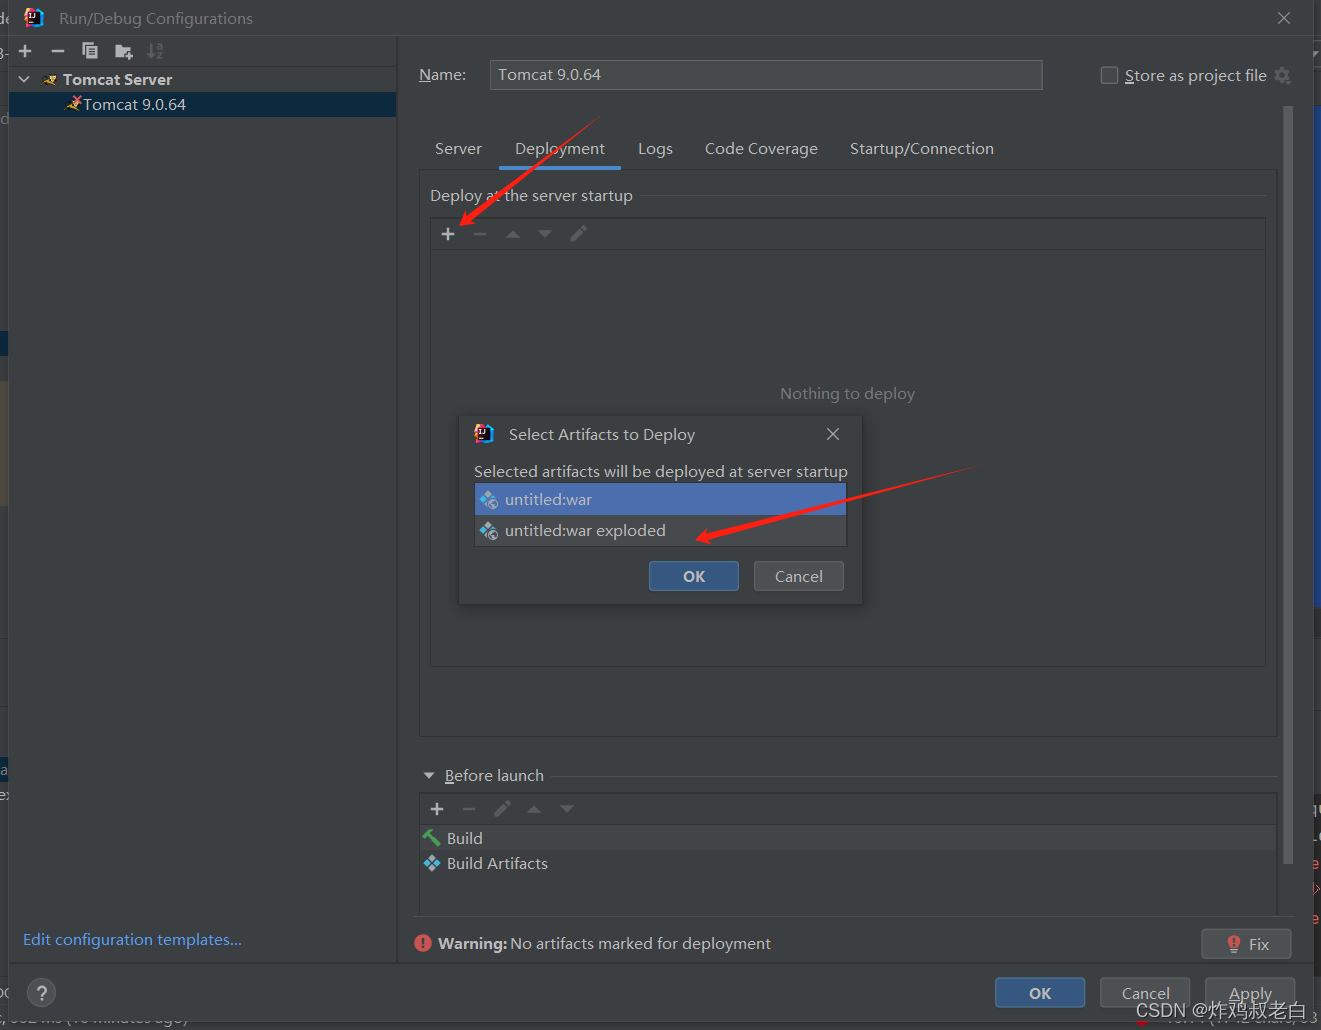Confirm artifact selection with OK
1321x1030 pixels.
pyautogui.click(x=694, y=576)
